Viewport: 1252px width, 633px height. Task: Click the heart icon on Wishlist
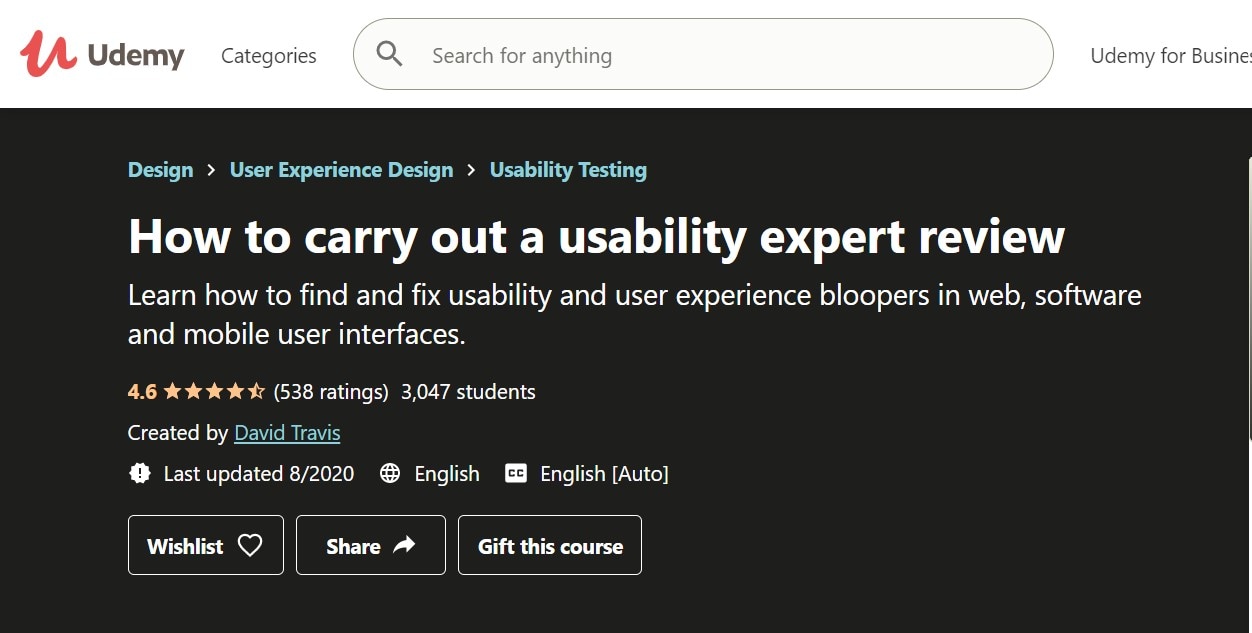(x=250, y=545)
